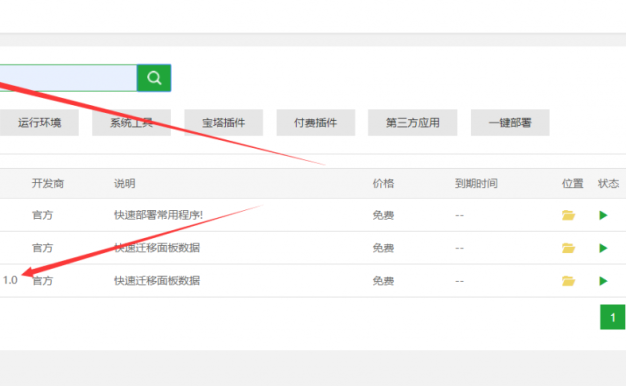
Task: Click 官方 developer in 快速部署常用程序 row
Action: pos(42,215)
